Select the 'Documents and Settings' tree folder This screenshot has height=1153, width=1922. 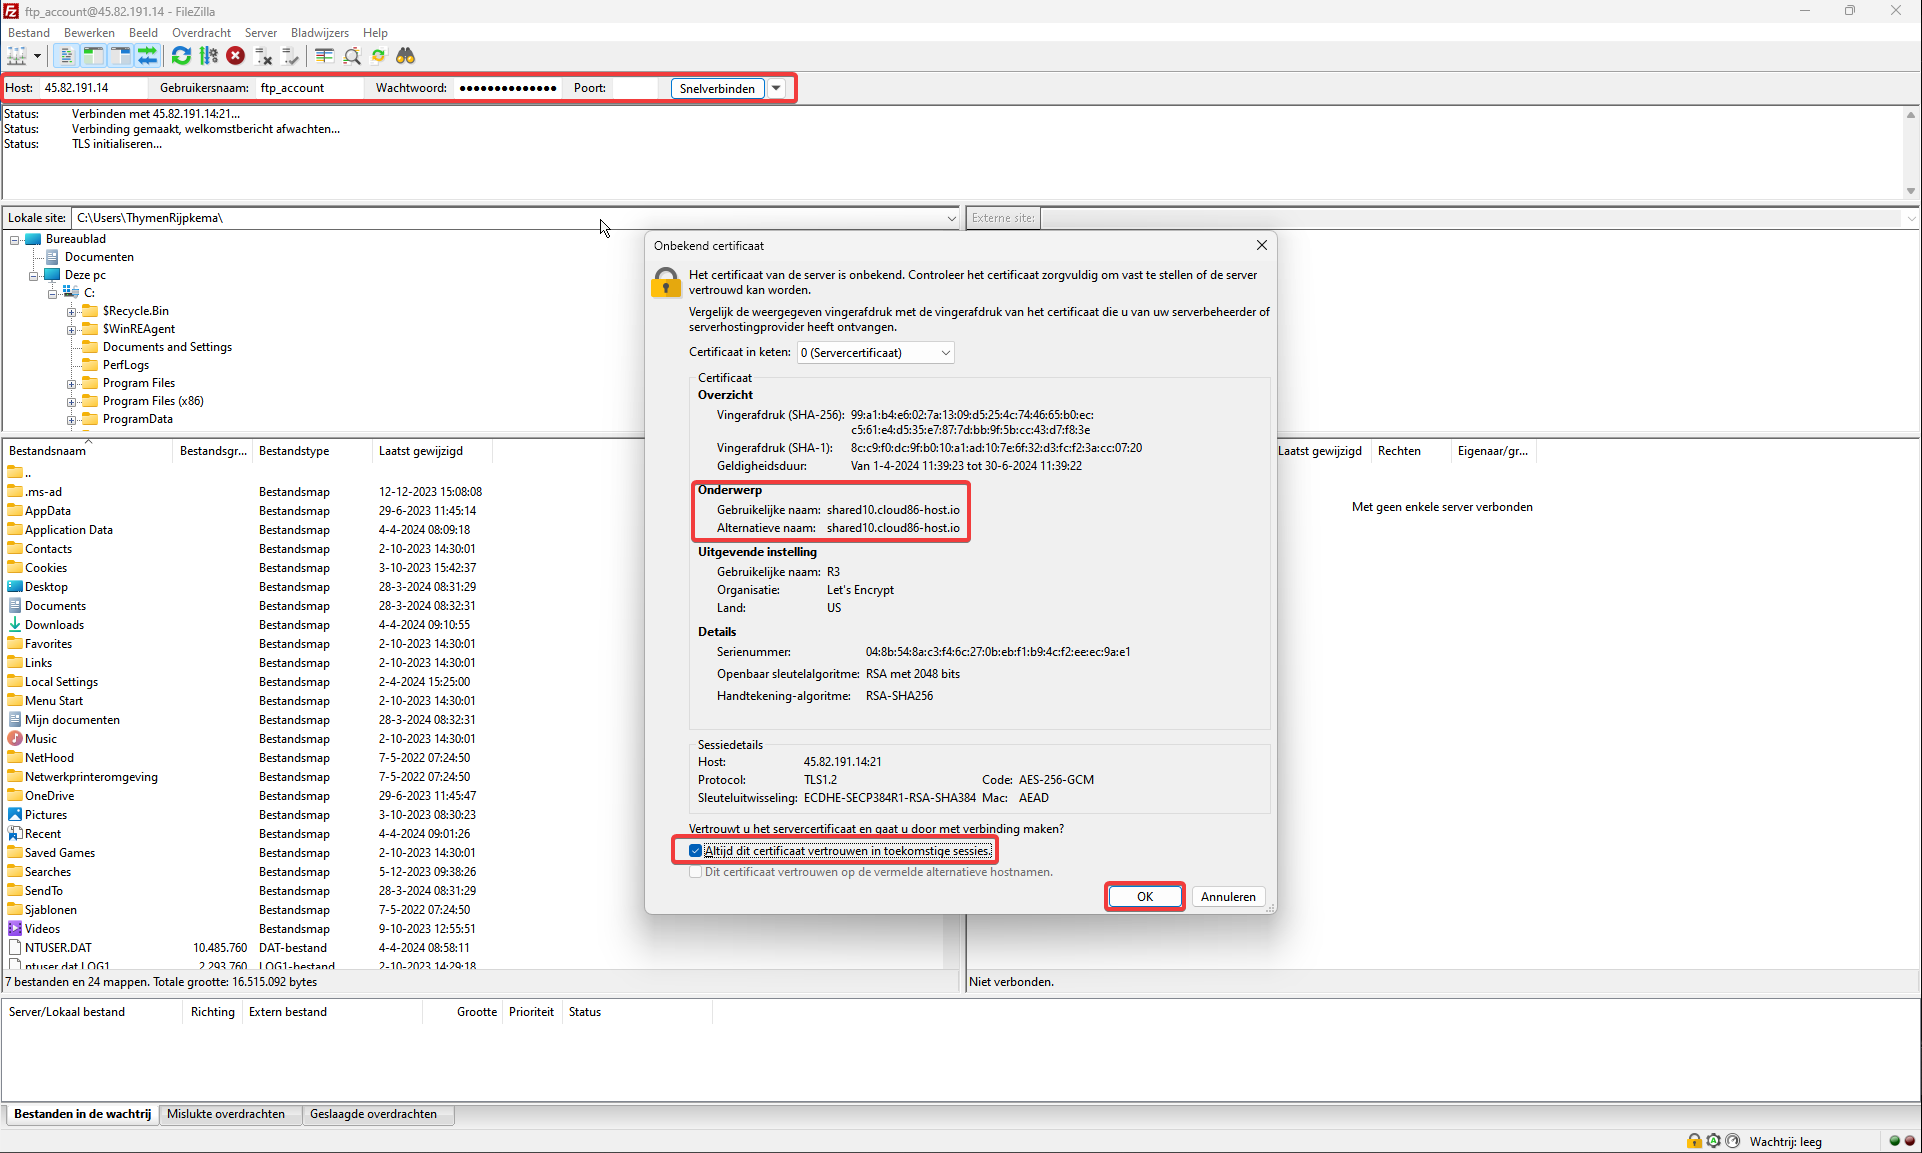coord(167,347)
